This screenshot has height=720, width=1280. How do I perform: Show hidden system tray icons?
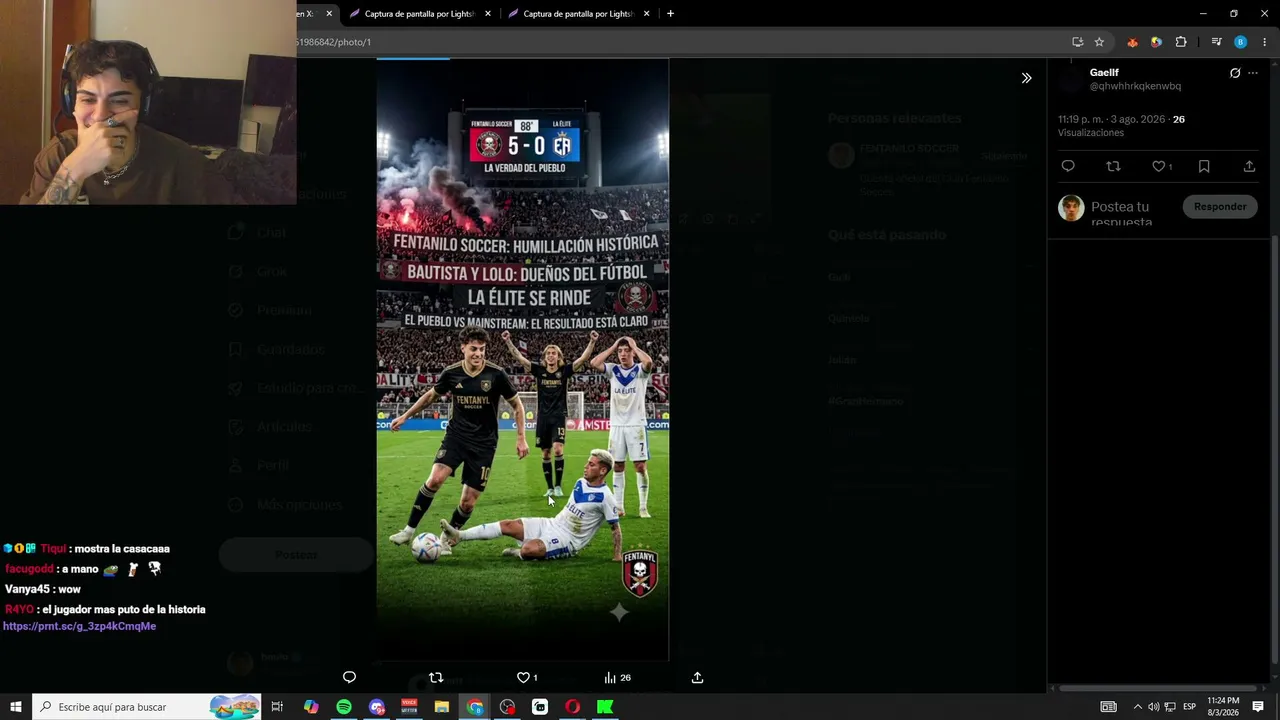[x=1137, y=707]
